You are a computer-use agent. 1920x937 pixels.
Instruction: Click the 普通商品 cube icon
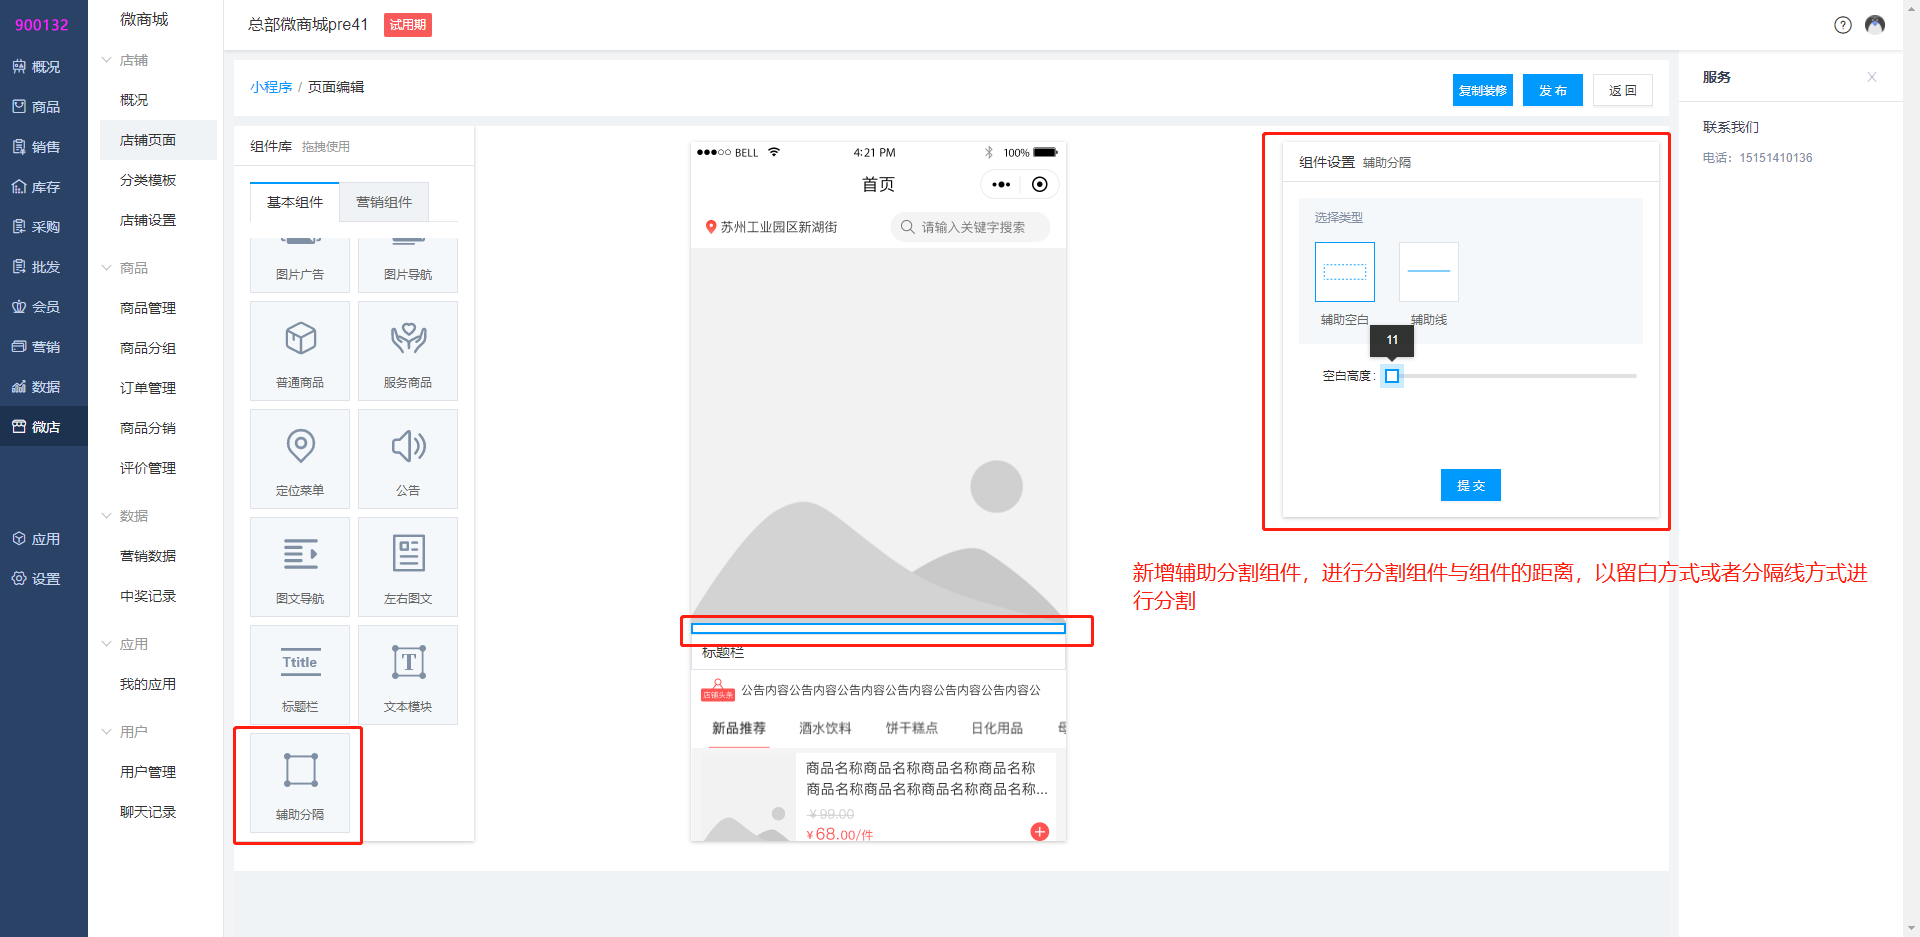coord(300,339)
